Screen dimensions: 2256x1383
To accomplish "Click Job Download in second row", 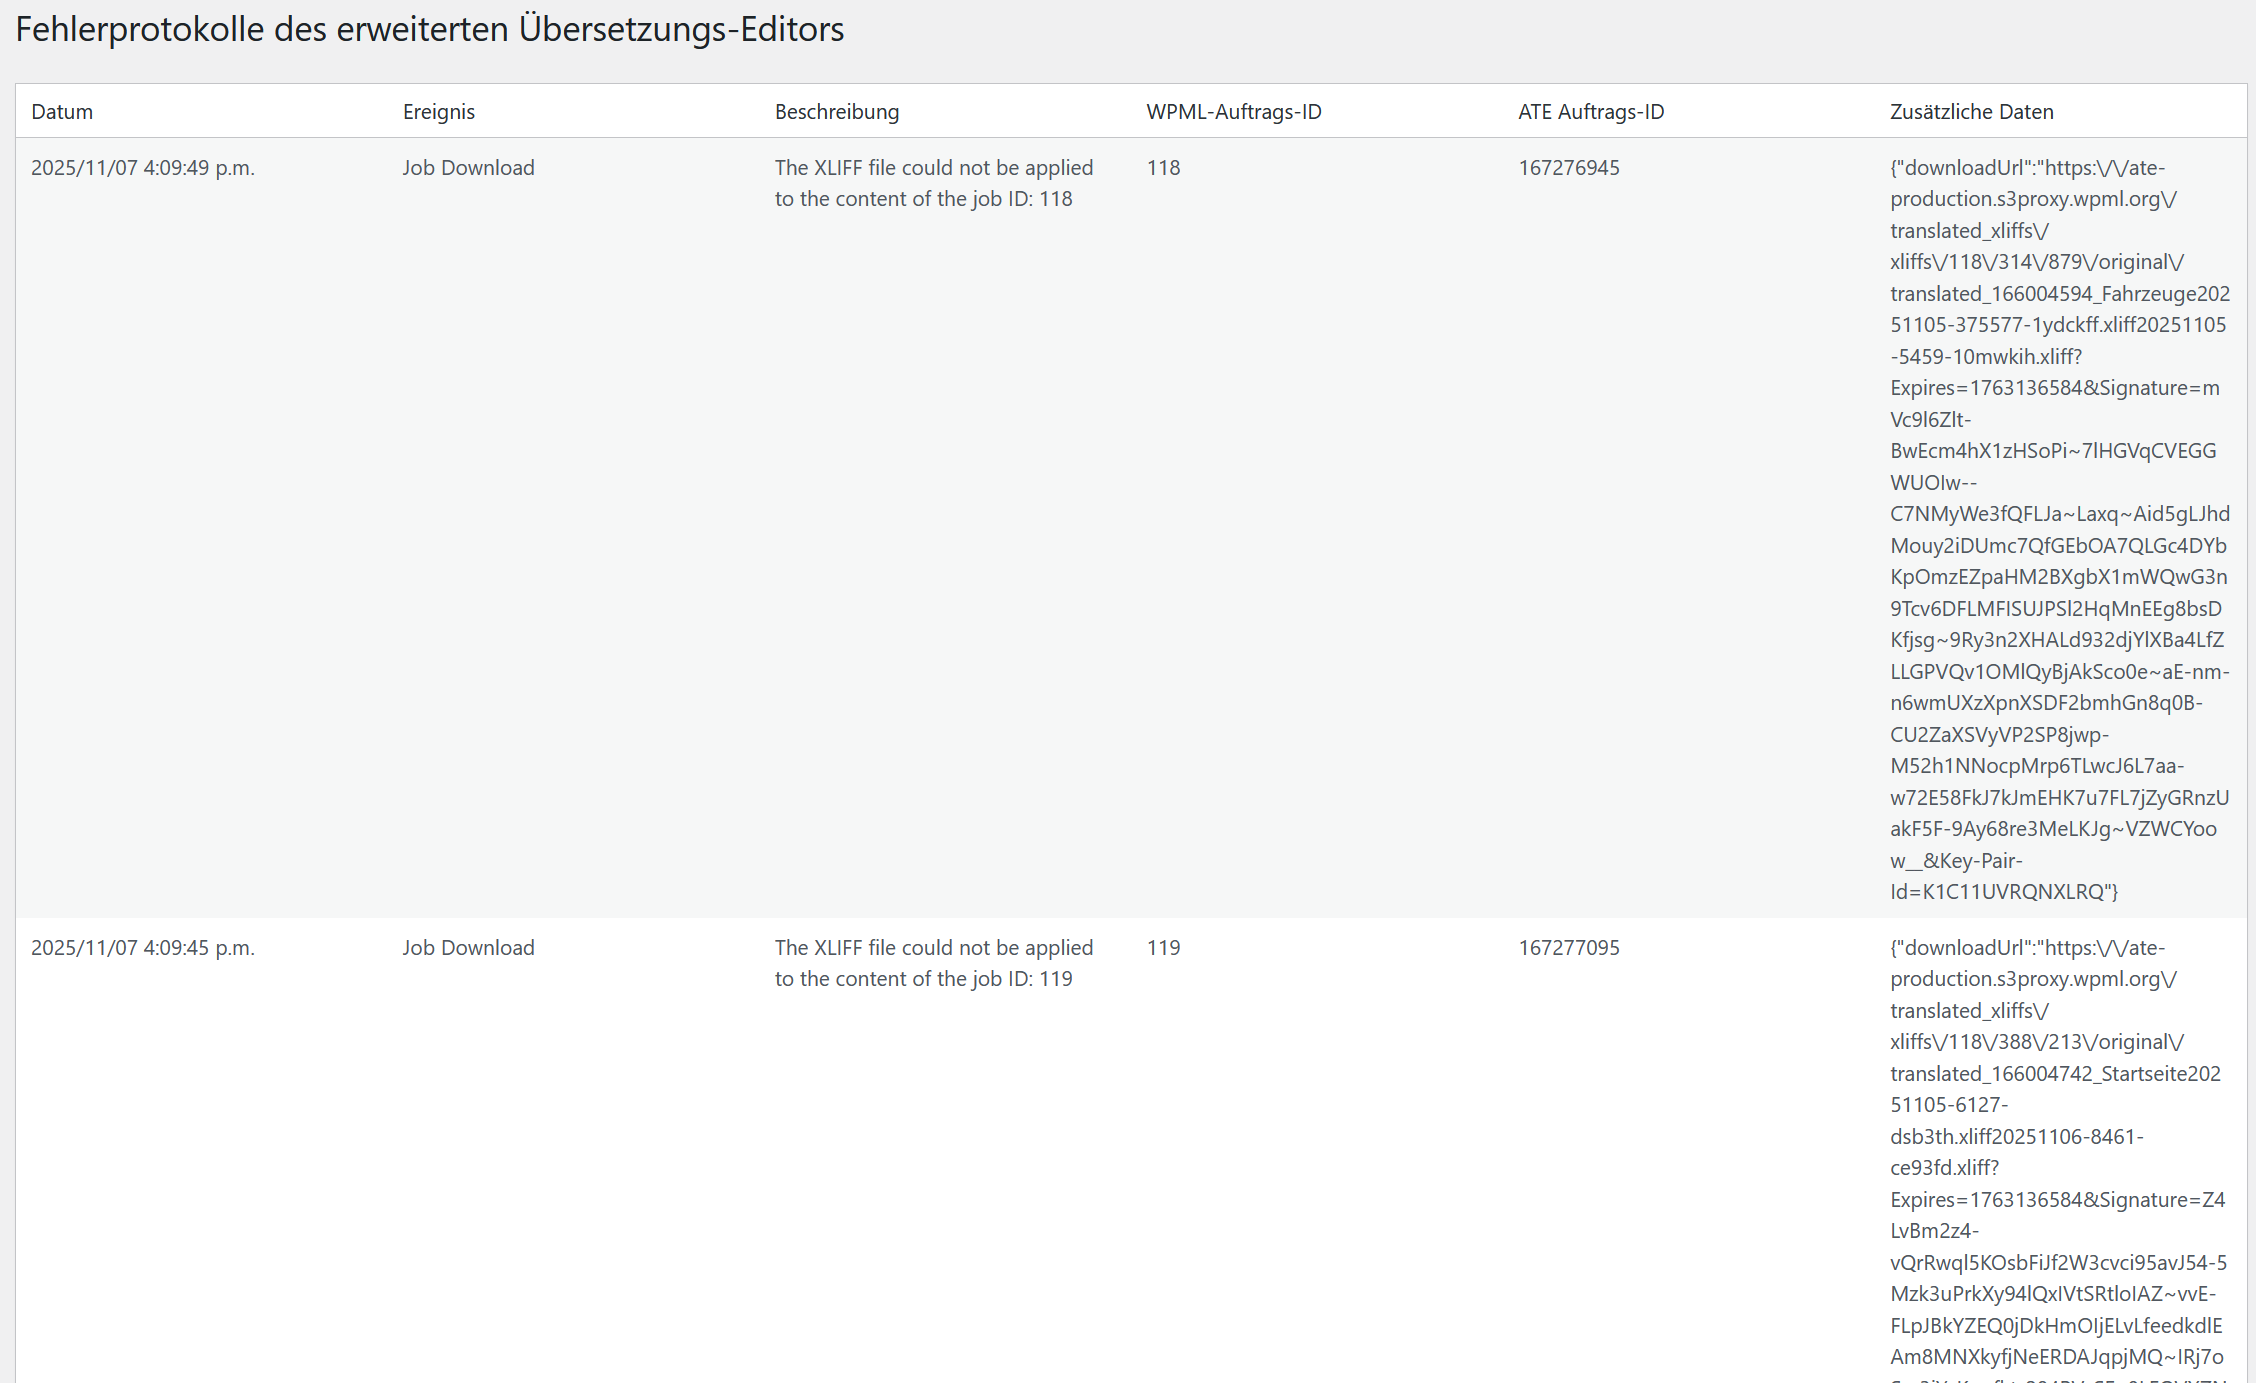I will pos(468,948).
